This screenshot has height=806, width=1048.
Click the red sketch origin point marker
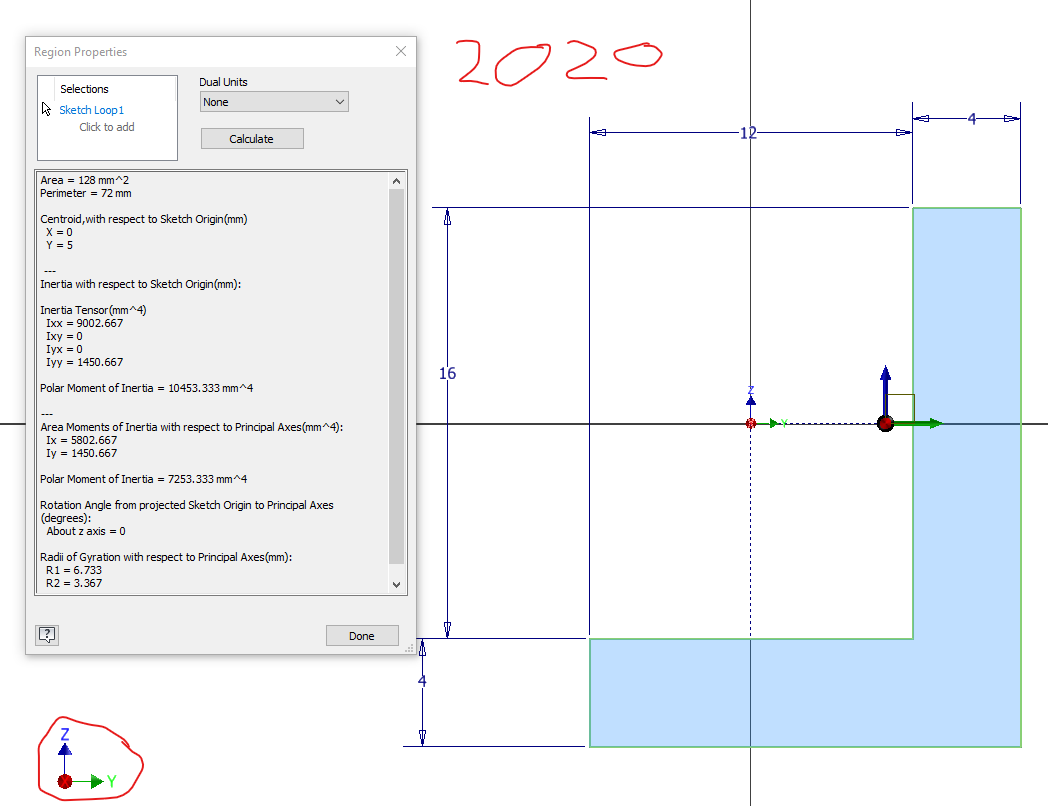pos(751,423)
